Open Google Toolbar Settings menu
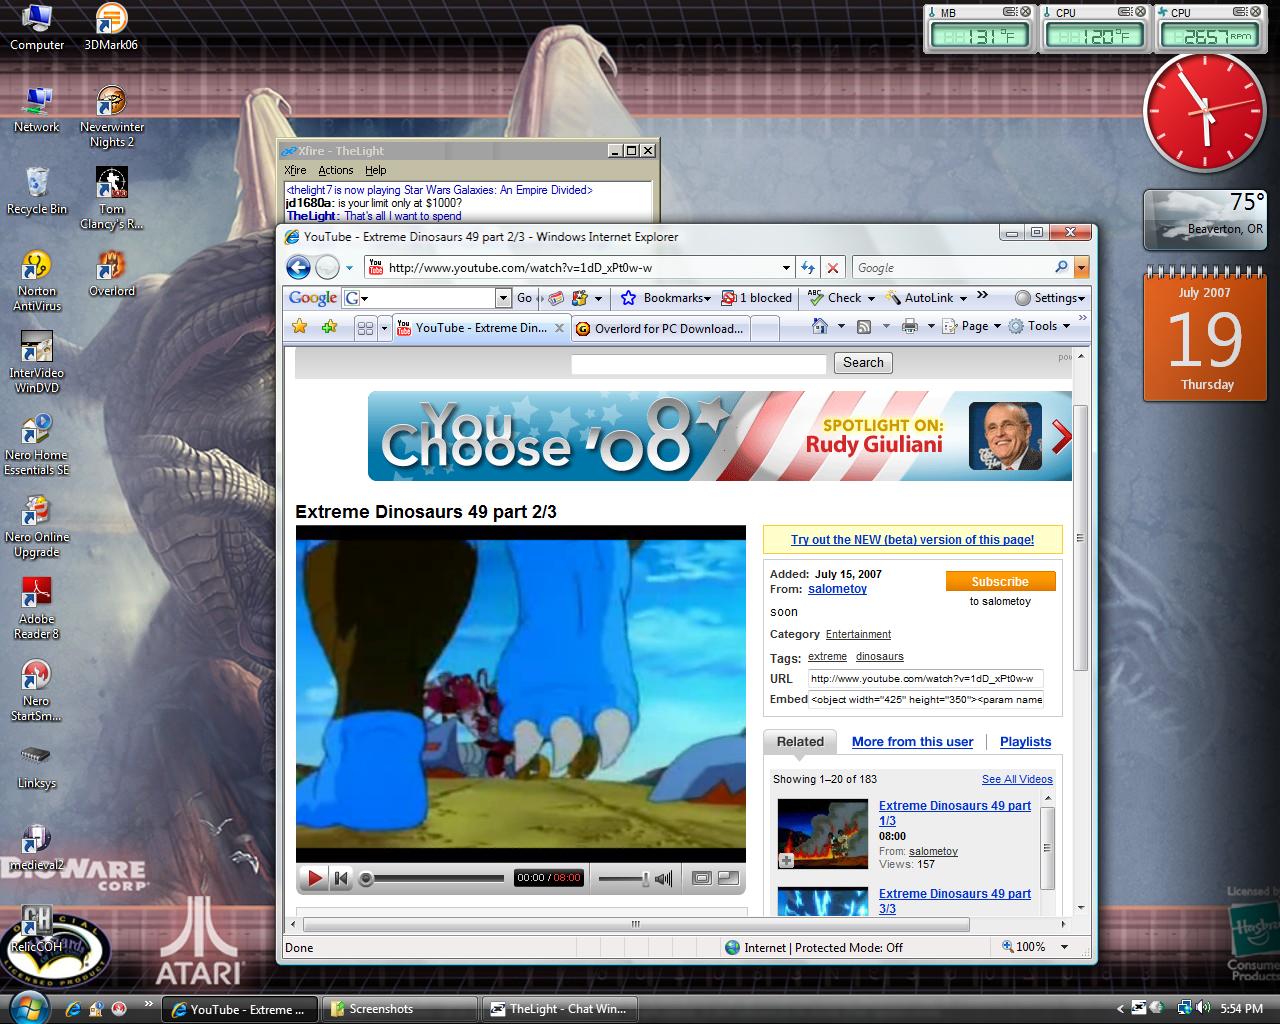This screenshot has height=1024, width=1280. (x=1050, y=298)
